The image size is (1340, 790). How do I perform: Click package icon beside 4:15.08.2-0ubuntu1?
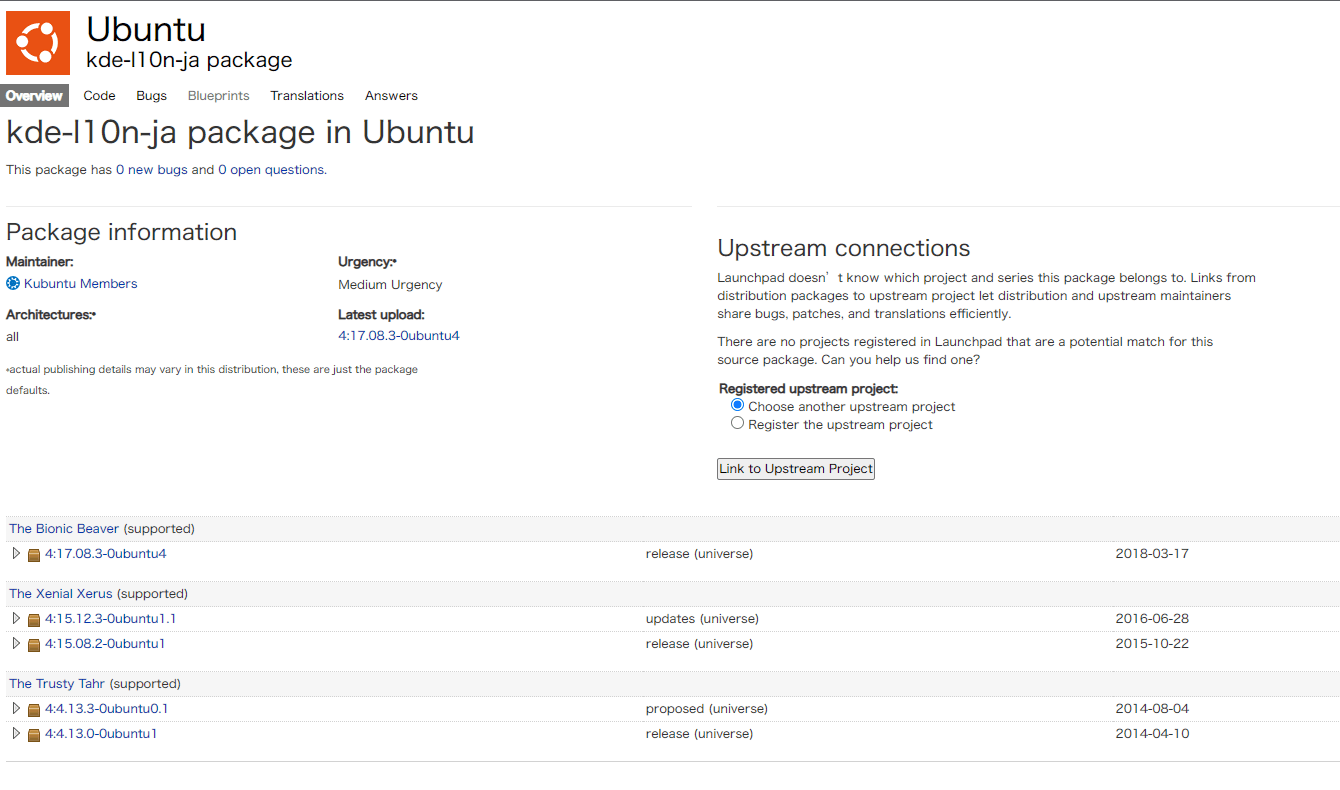[34, 645]
